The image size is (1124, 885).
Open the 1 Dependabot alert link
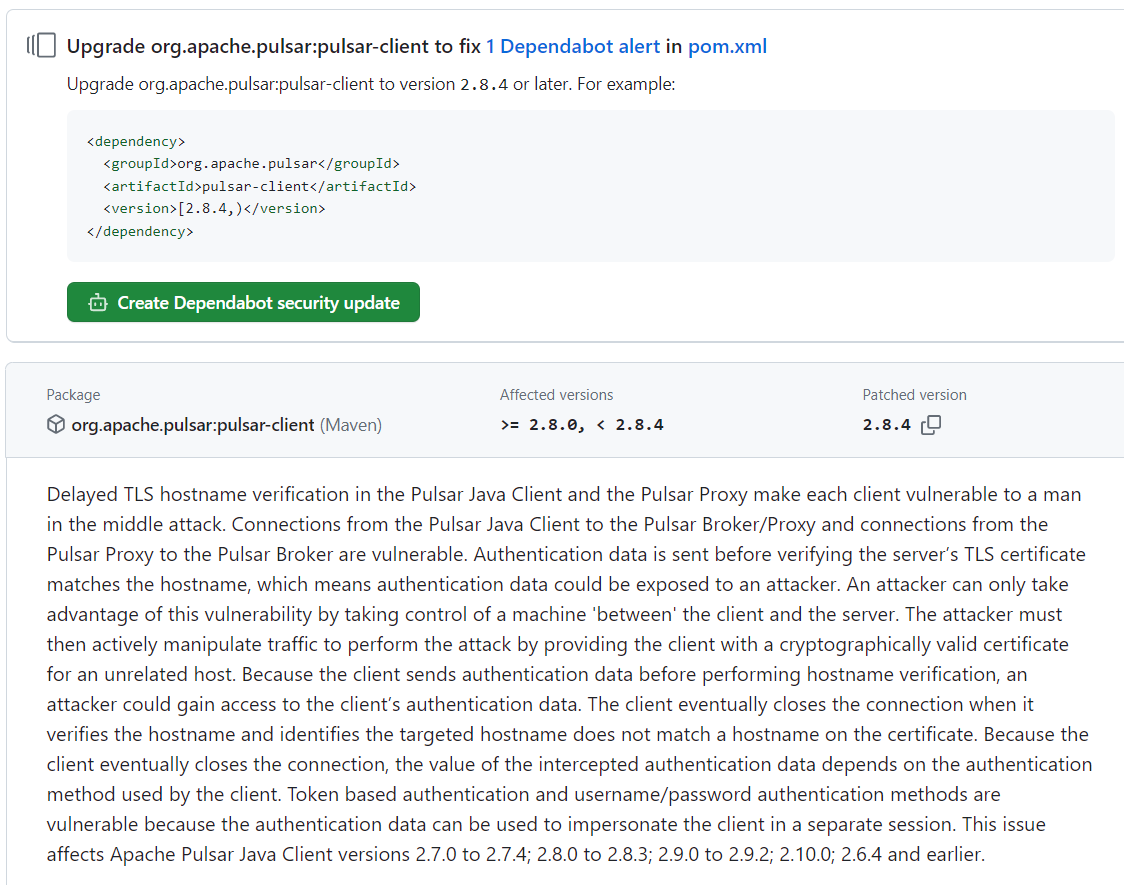573,46
